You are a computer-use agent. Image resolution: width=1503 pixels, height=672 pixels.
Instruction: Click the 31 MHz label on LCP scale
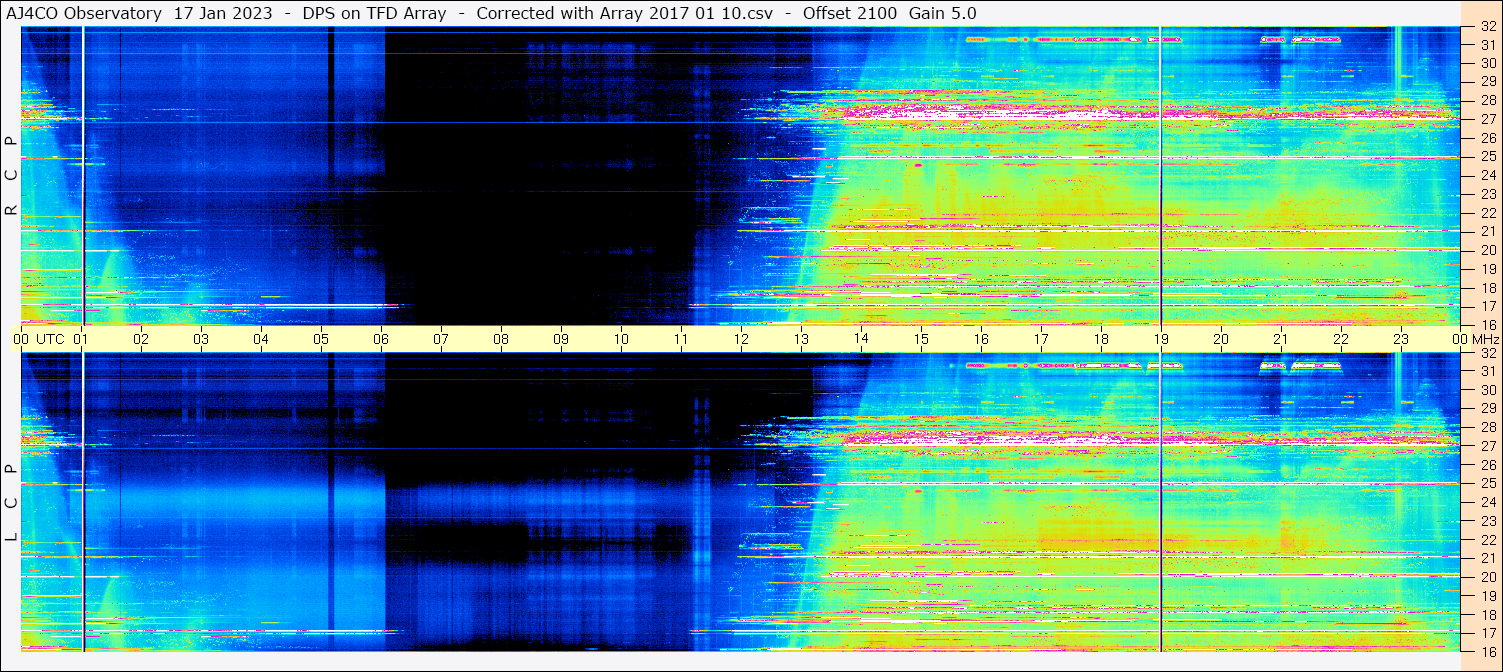pos(1487,371)
